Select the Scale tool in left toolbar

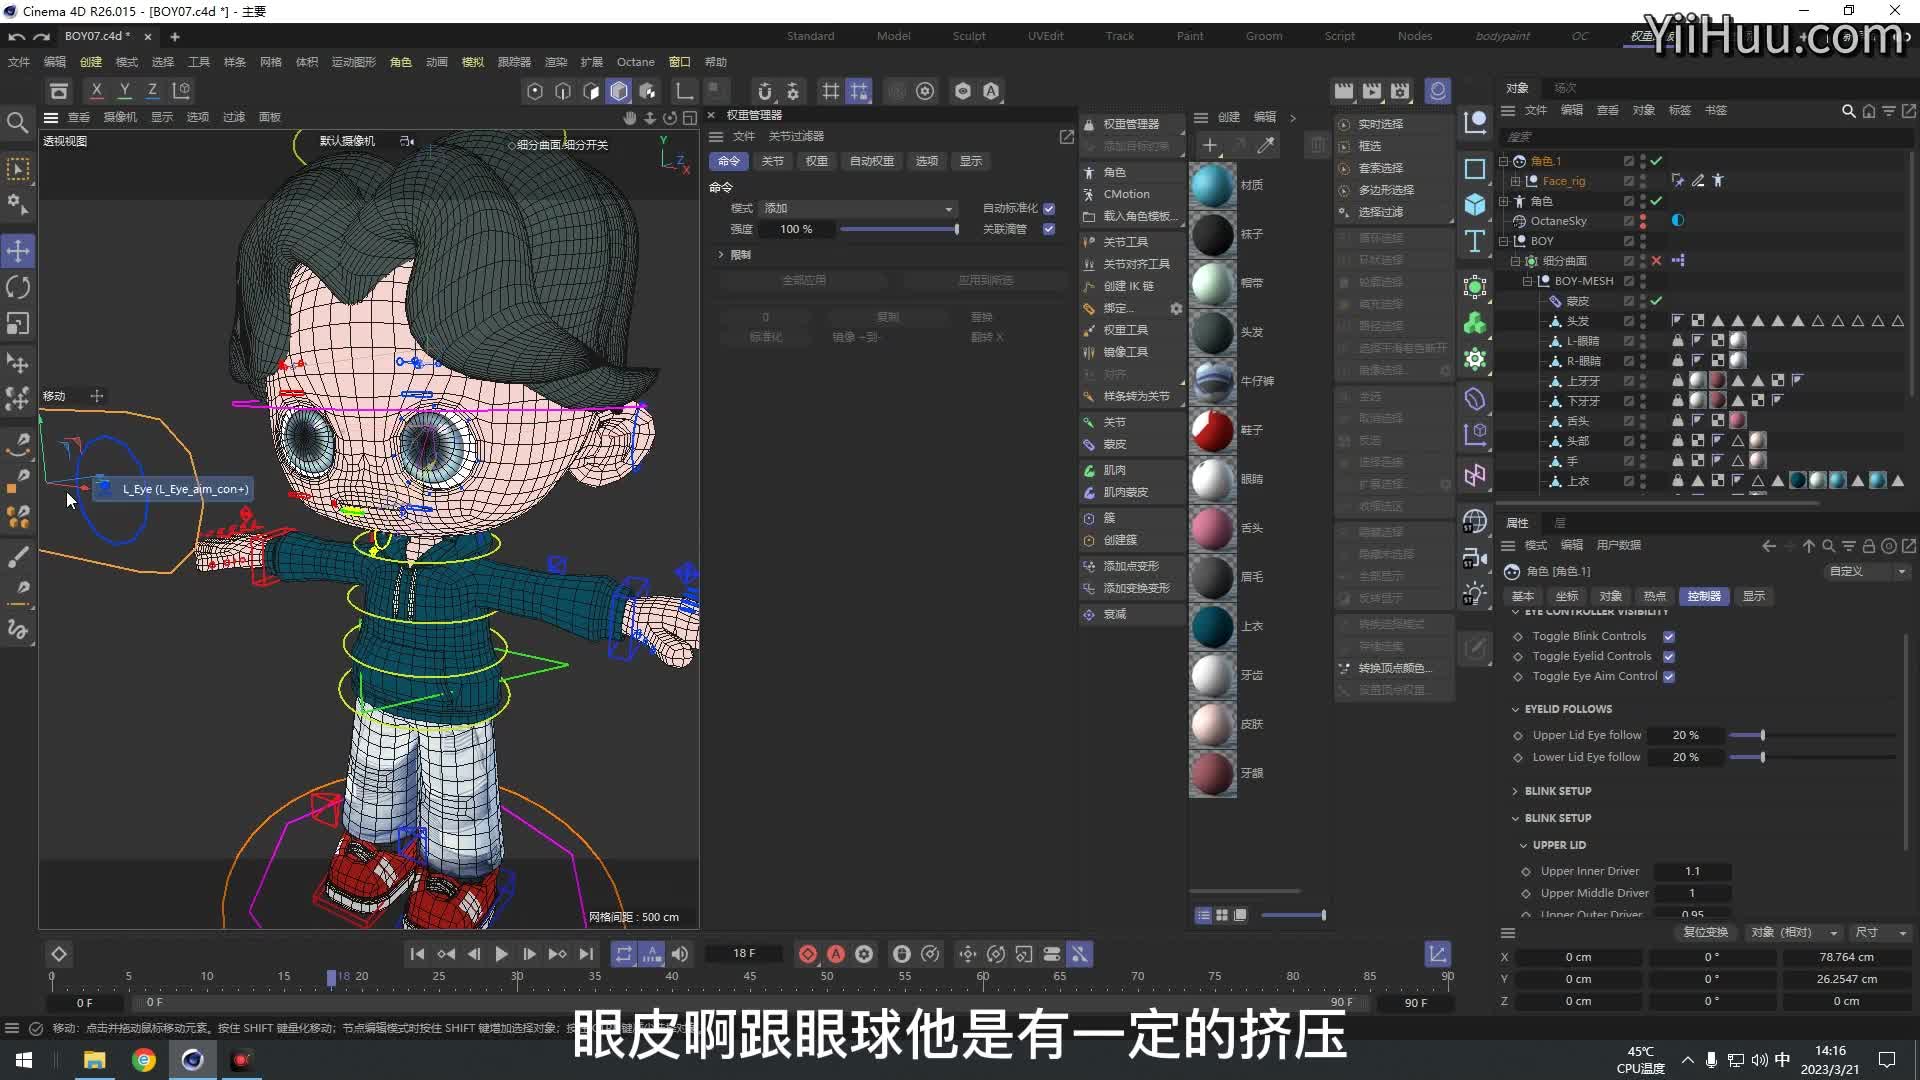[18, 324]
